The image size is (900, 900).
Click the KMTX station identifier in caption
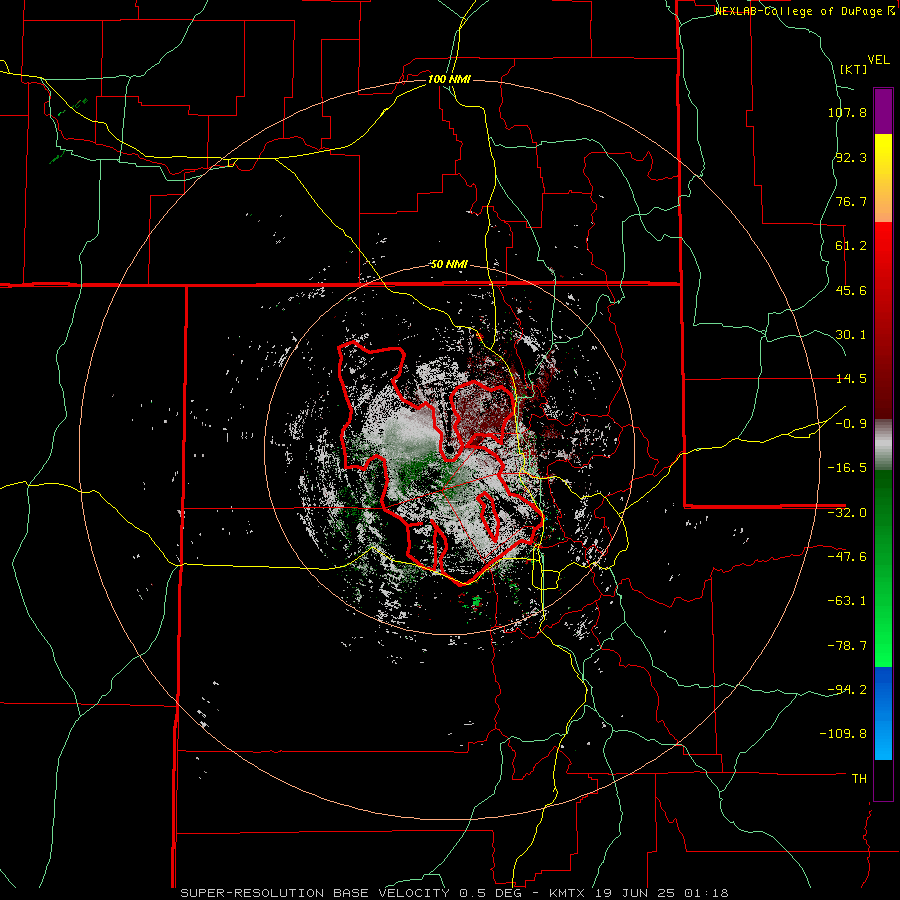click(x=569, y=893)
